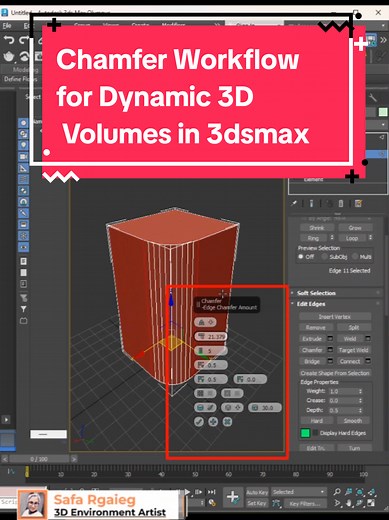The width and height of the screenshot is (389, 520).
Task: Toggle Auto Key mode
Action: [257, 492]
